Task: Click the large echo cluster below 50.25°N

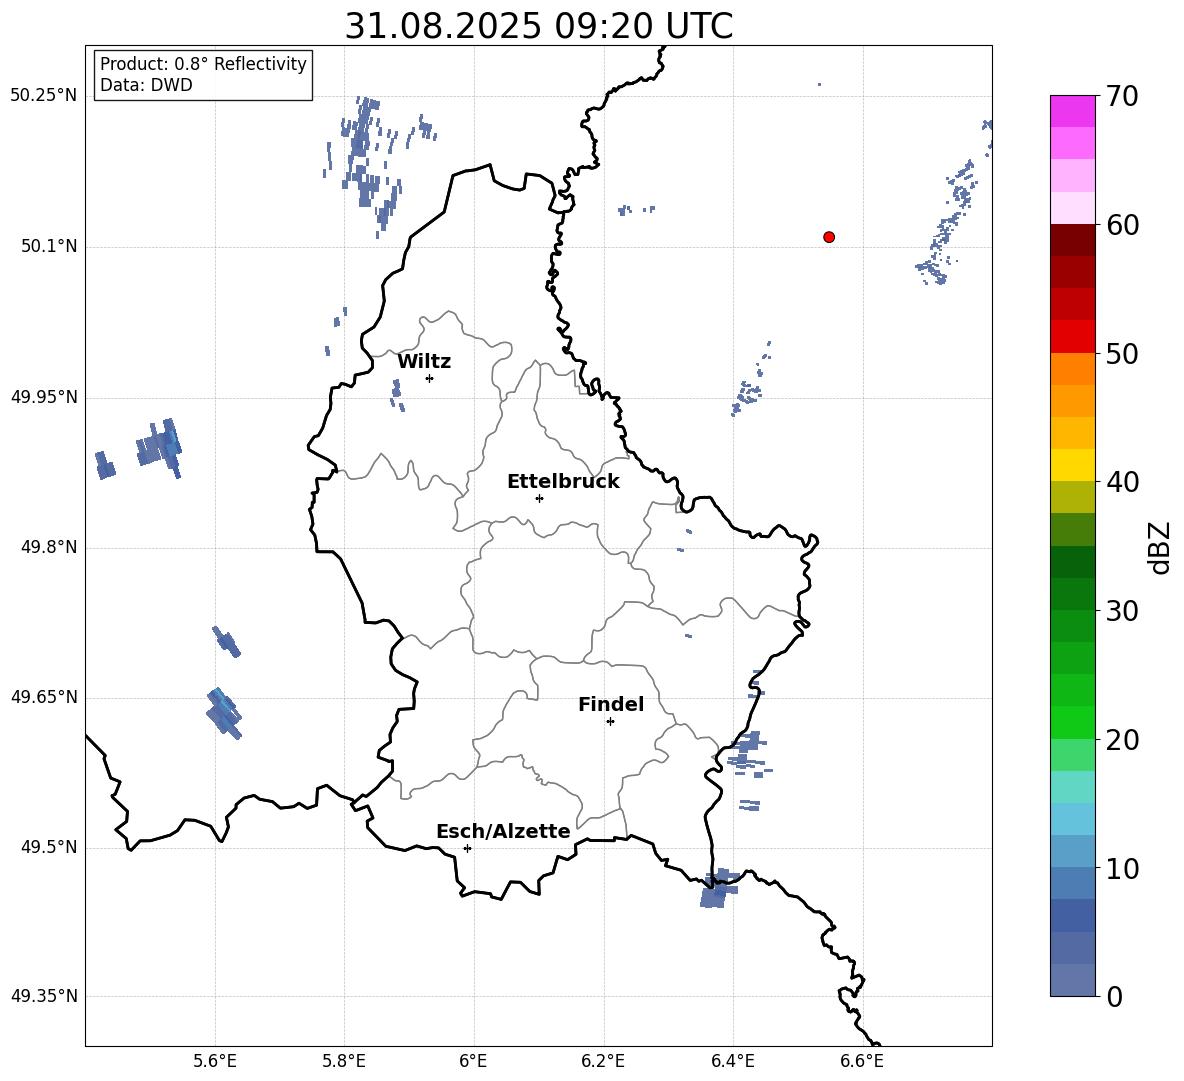Action: pyautogui.click(x=369, y=165)
